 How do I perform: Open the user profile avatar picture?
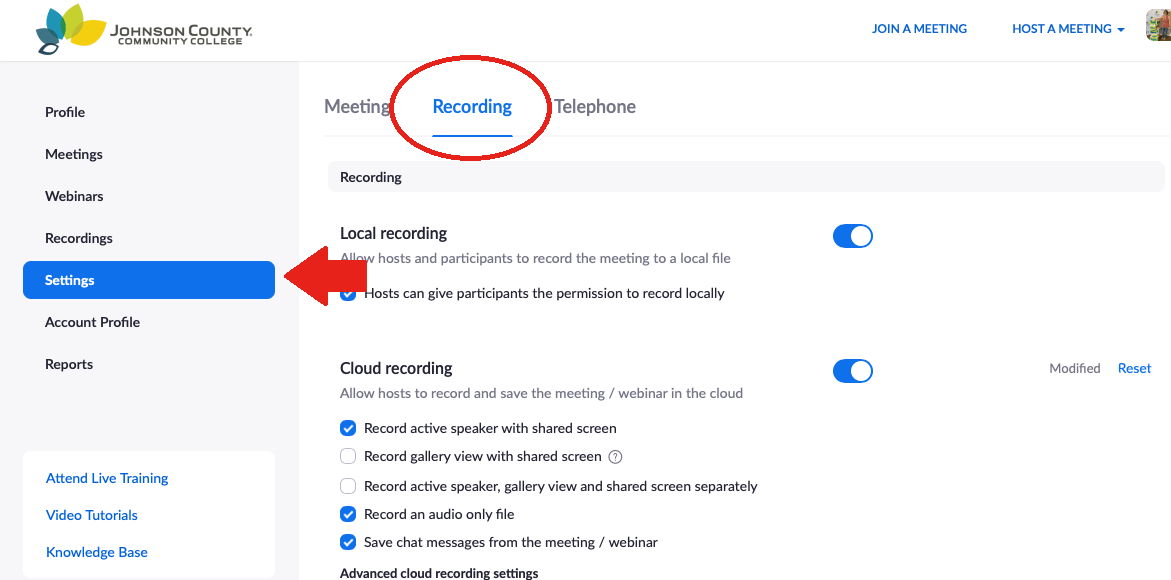point(1158,26)
